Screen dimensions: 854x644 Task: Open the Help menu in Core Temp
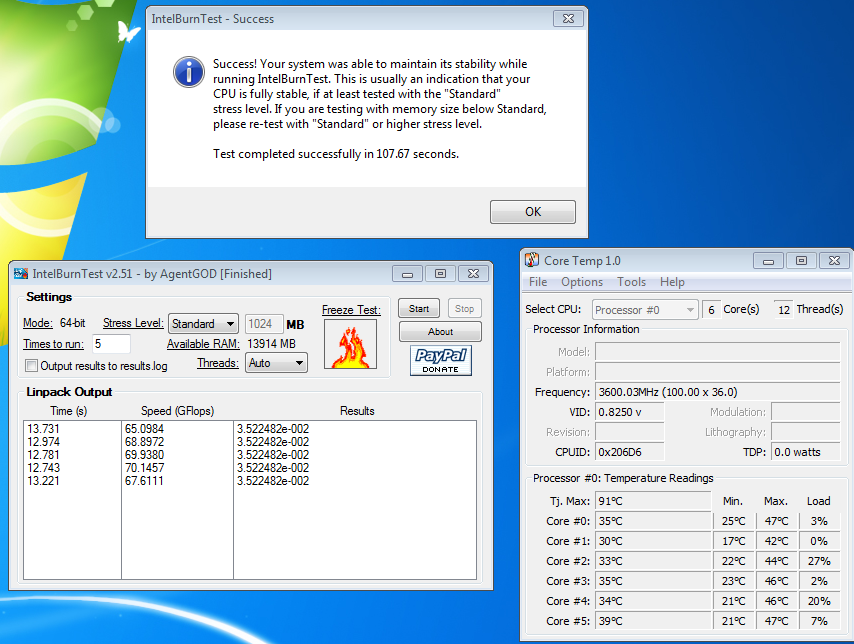click(x=672, y=282)
